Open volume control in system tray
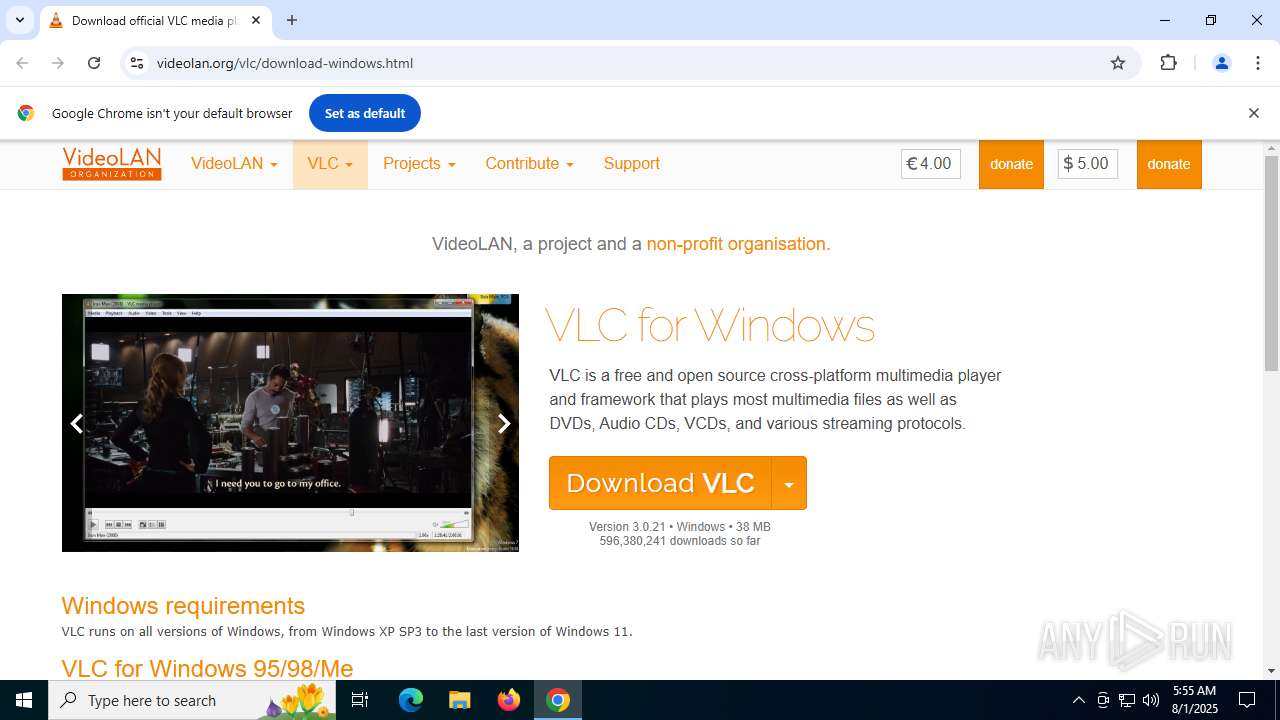 pos(1151,700)
